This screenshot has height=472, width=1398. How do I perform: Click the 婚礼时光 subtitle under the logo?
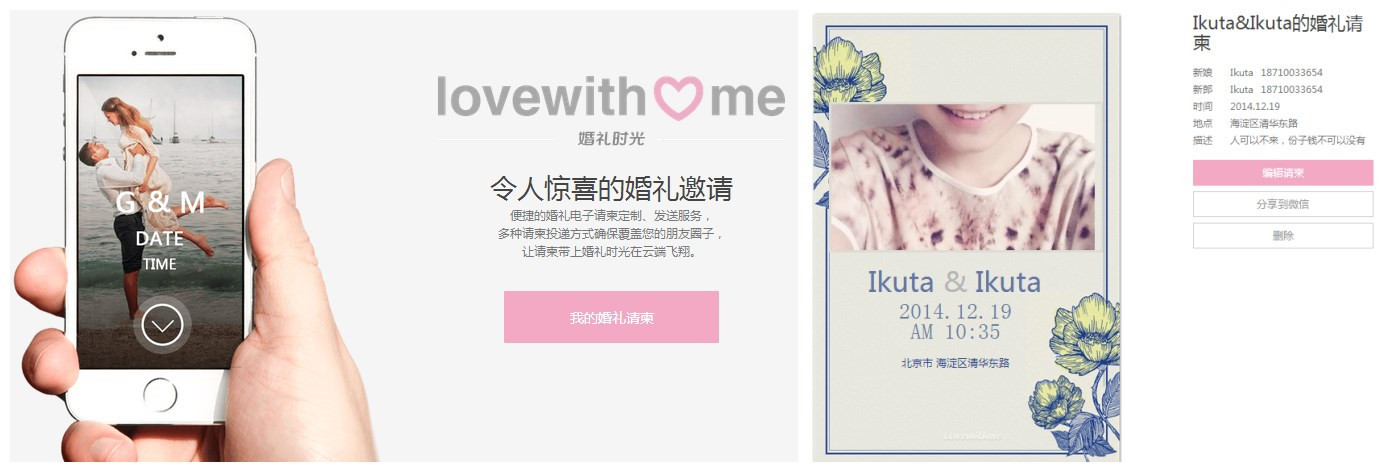[x=611, y=137]
